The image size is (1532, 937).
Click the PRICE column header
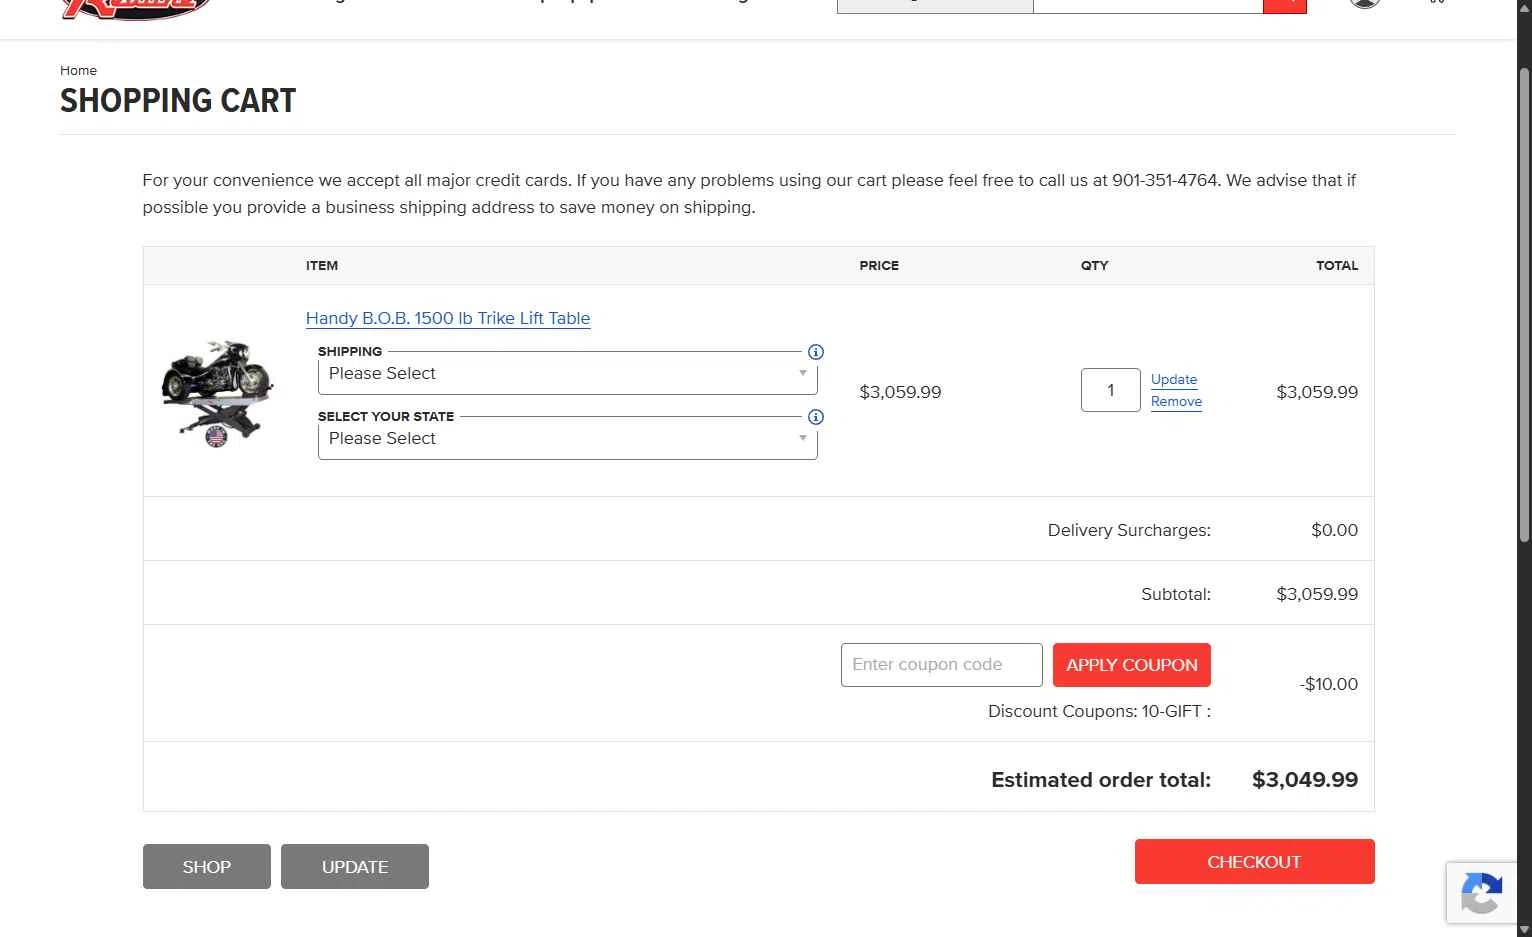tap(879, 266)
